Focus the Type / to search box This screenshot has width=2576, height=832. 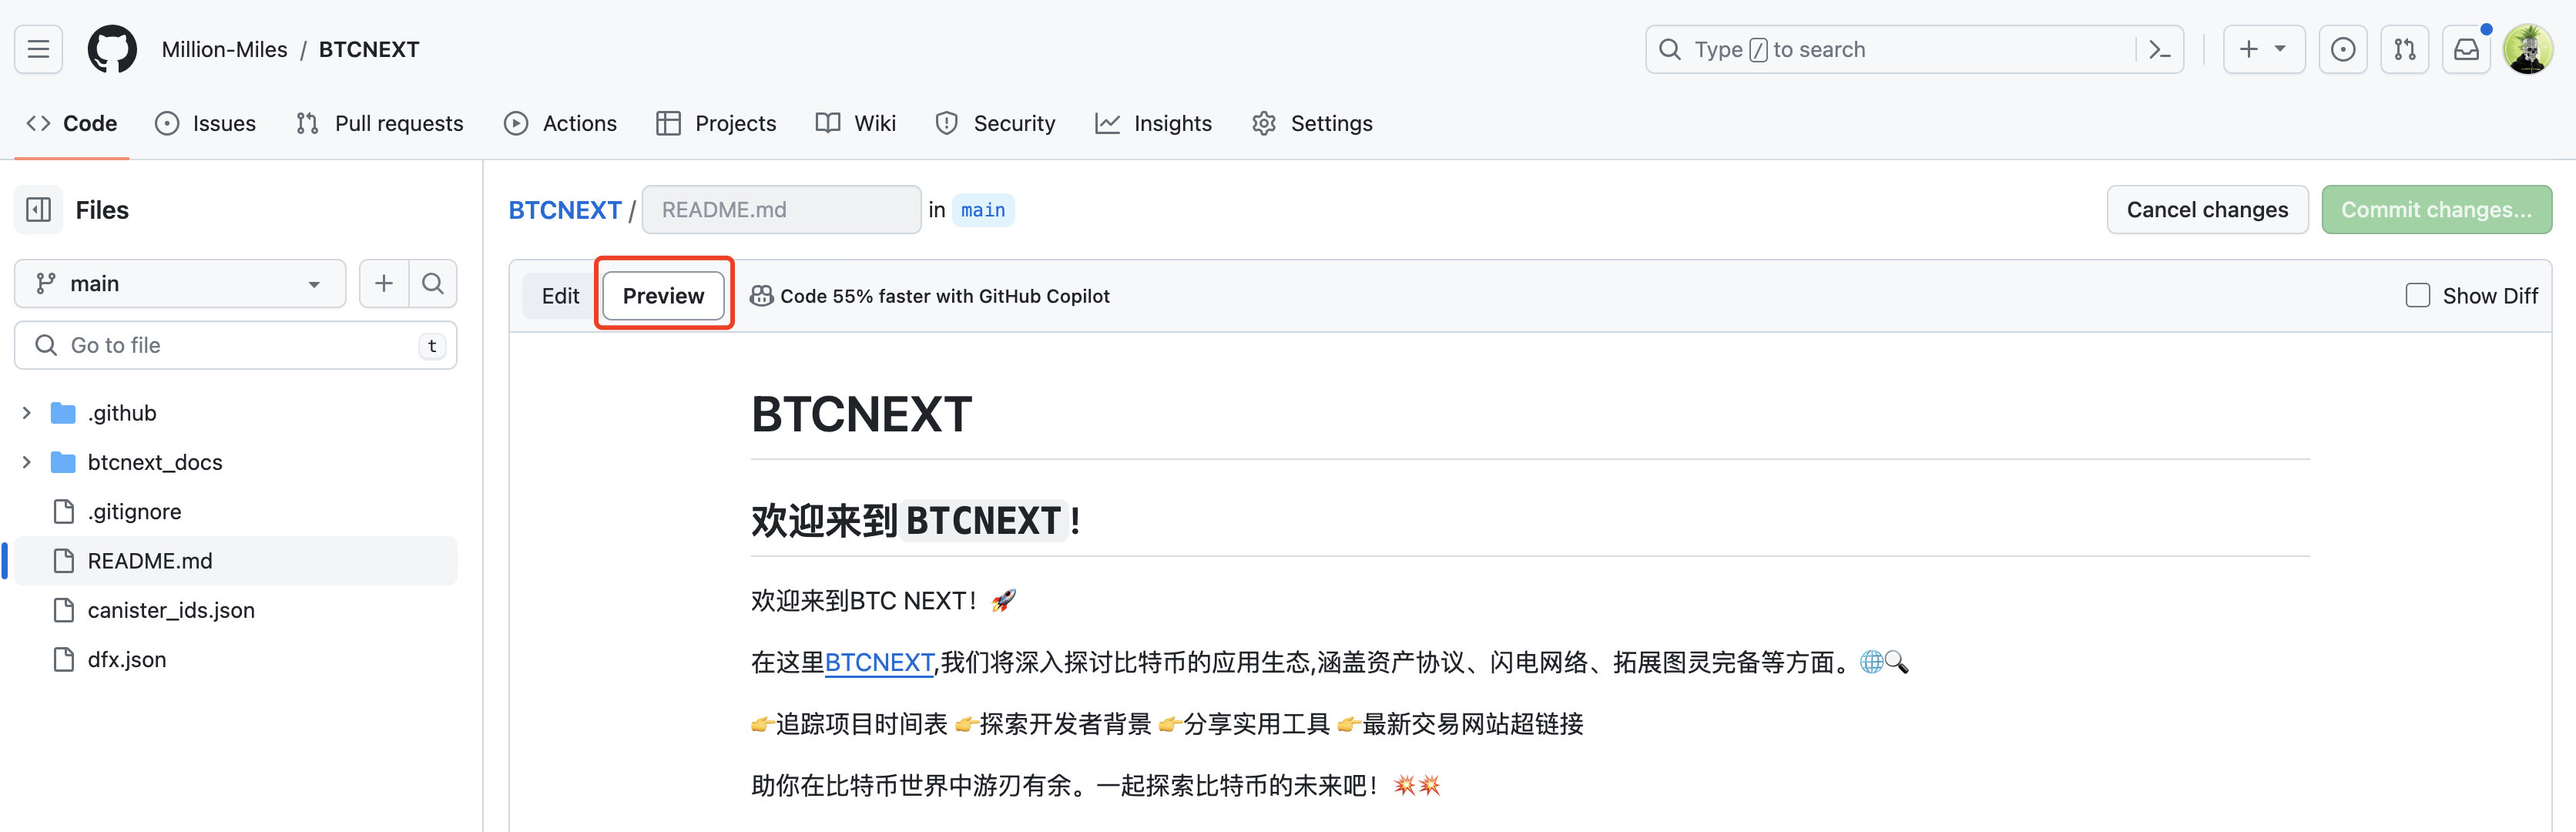1913,49
